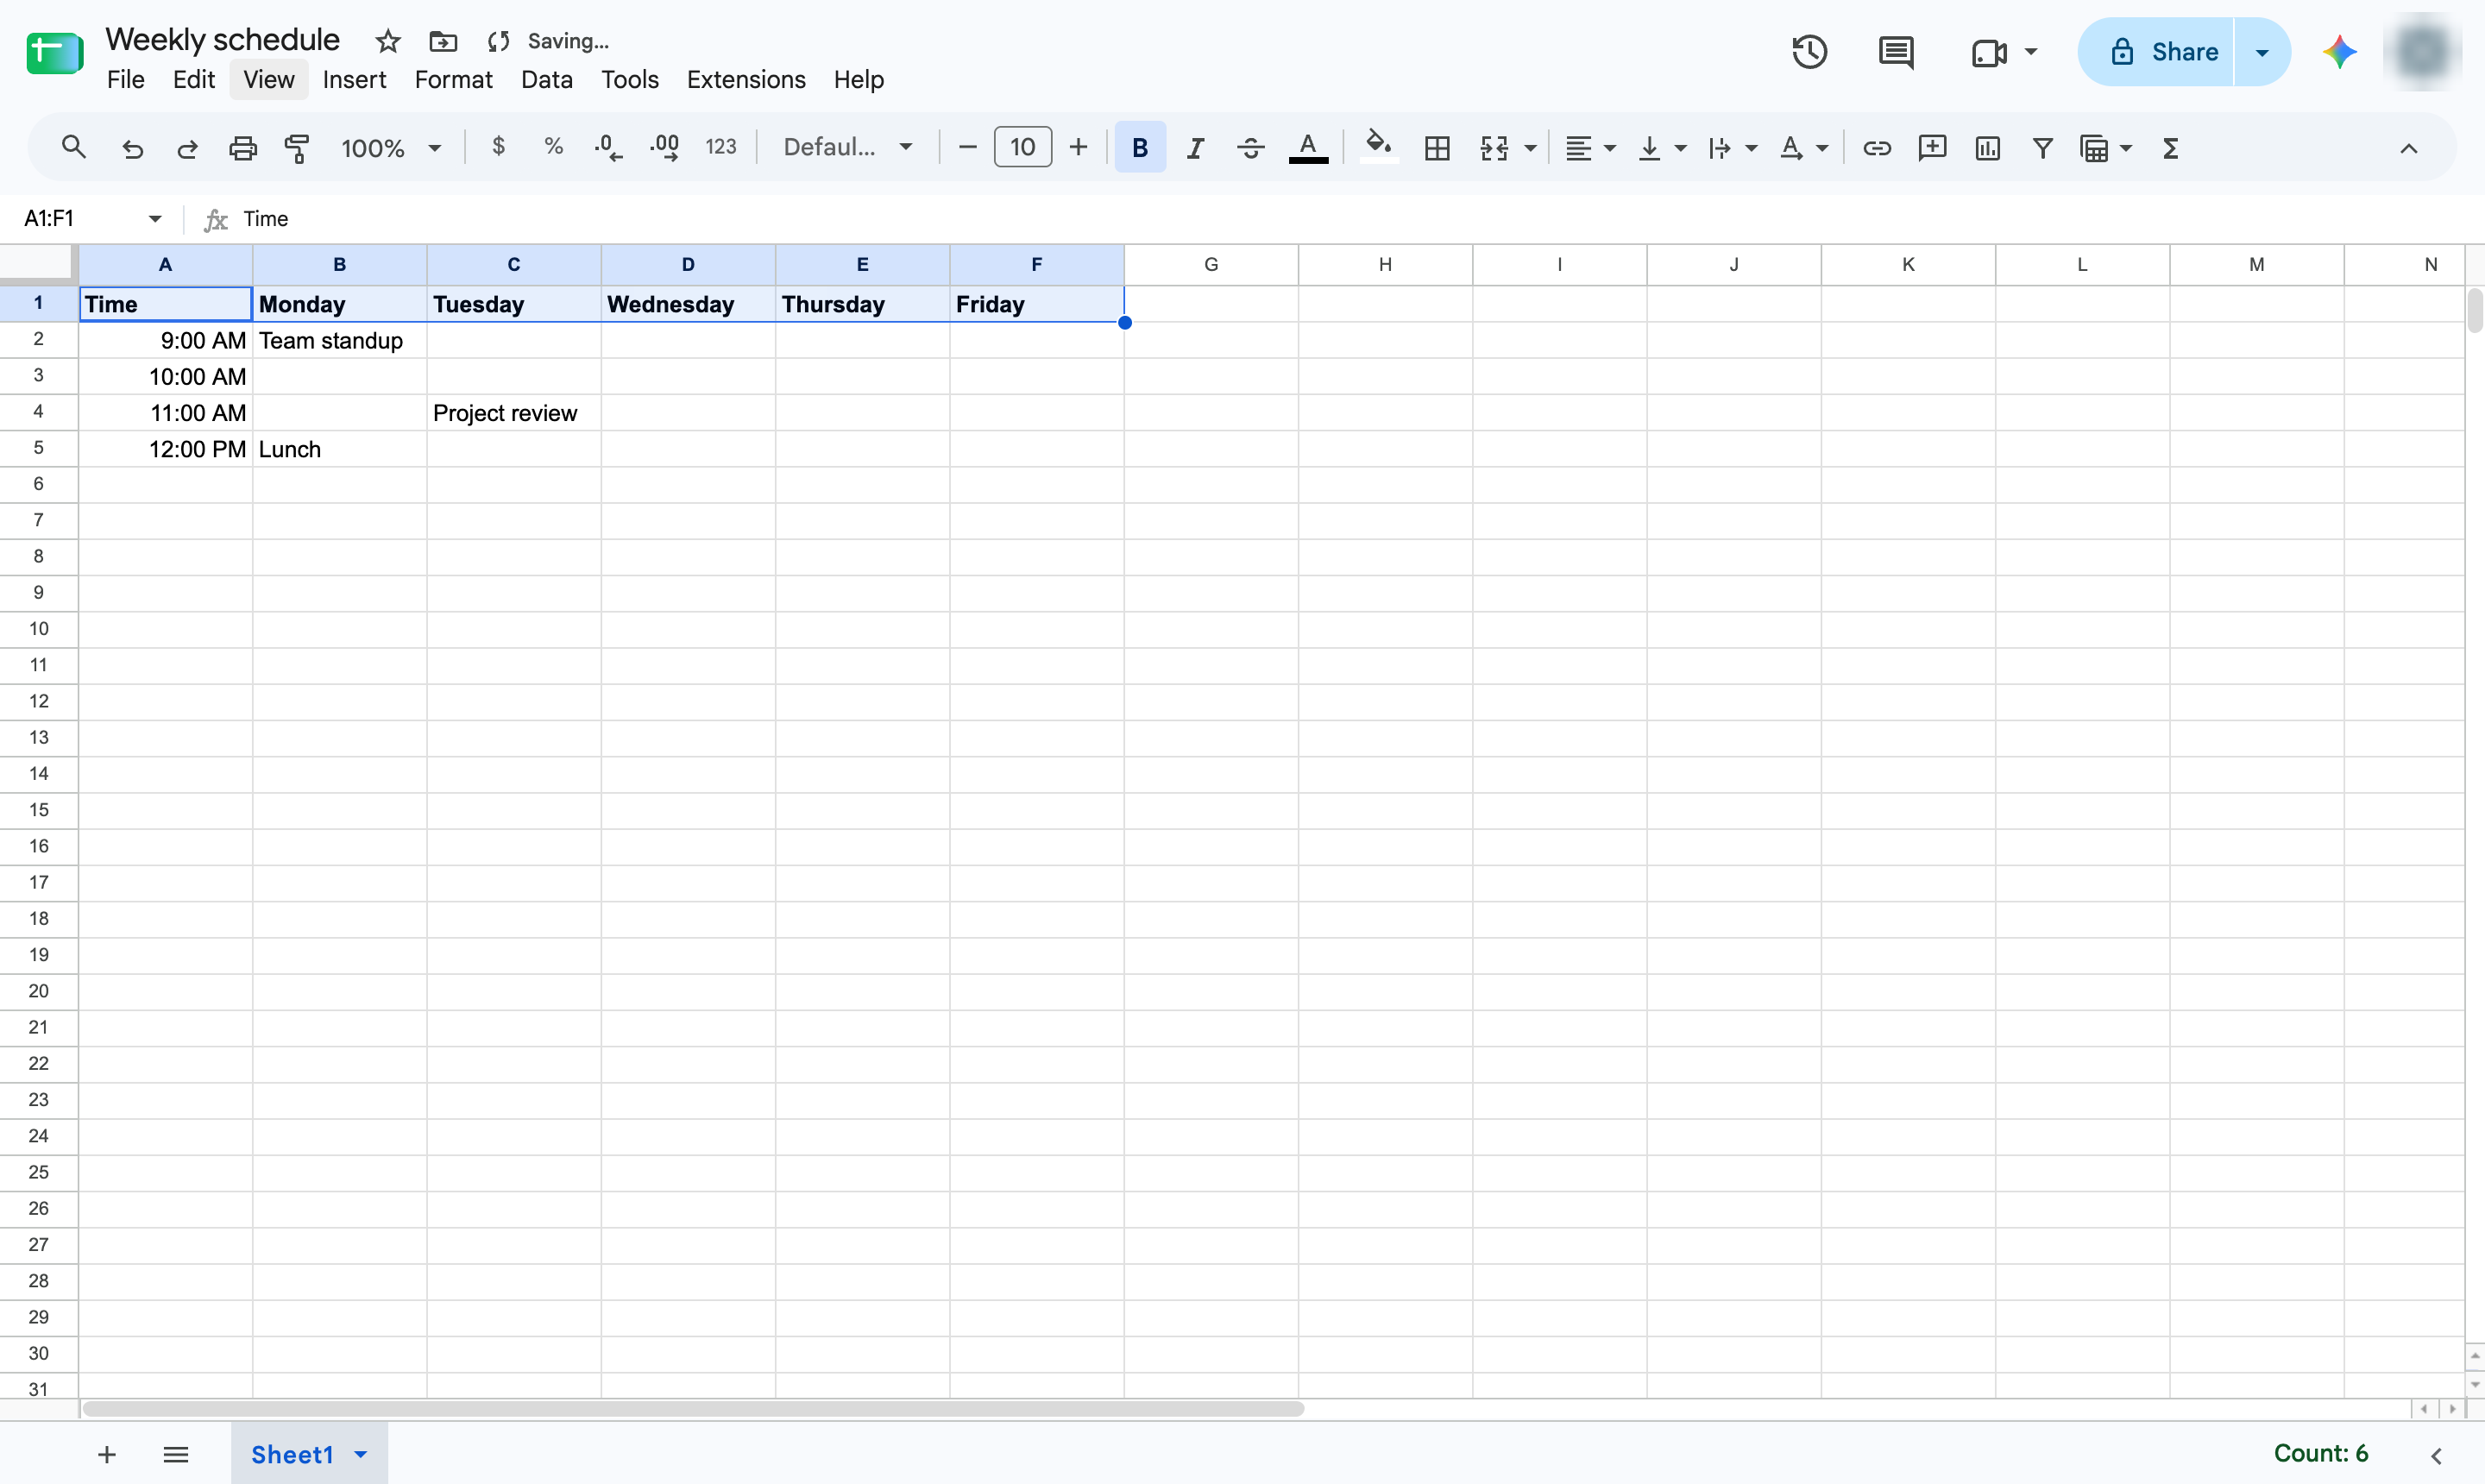Toggle strikethrough formatting button
This screenshot has width=2485, height=1484.
point(1251,148)
